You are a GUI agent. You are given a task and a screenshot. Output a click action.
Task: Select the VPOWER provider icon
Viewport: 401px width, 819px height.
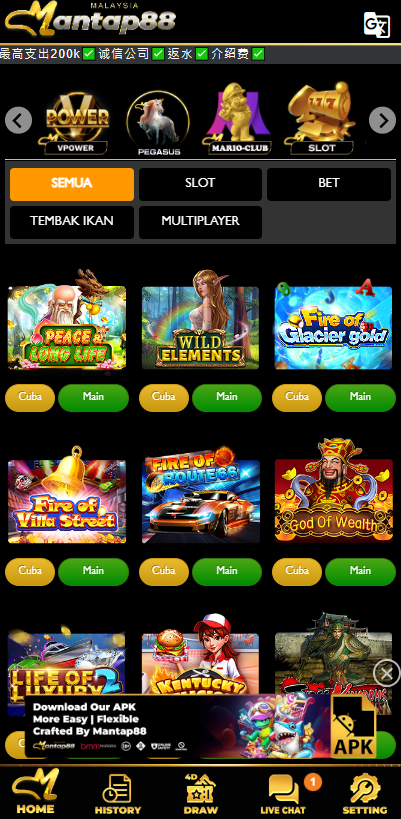click(x=76, y=123)
